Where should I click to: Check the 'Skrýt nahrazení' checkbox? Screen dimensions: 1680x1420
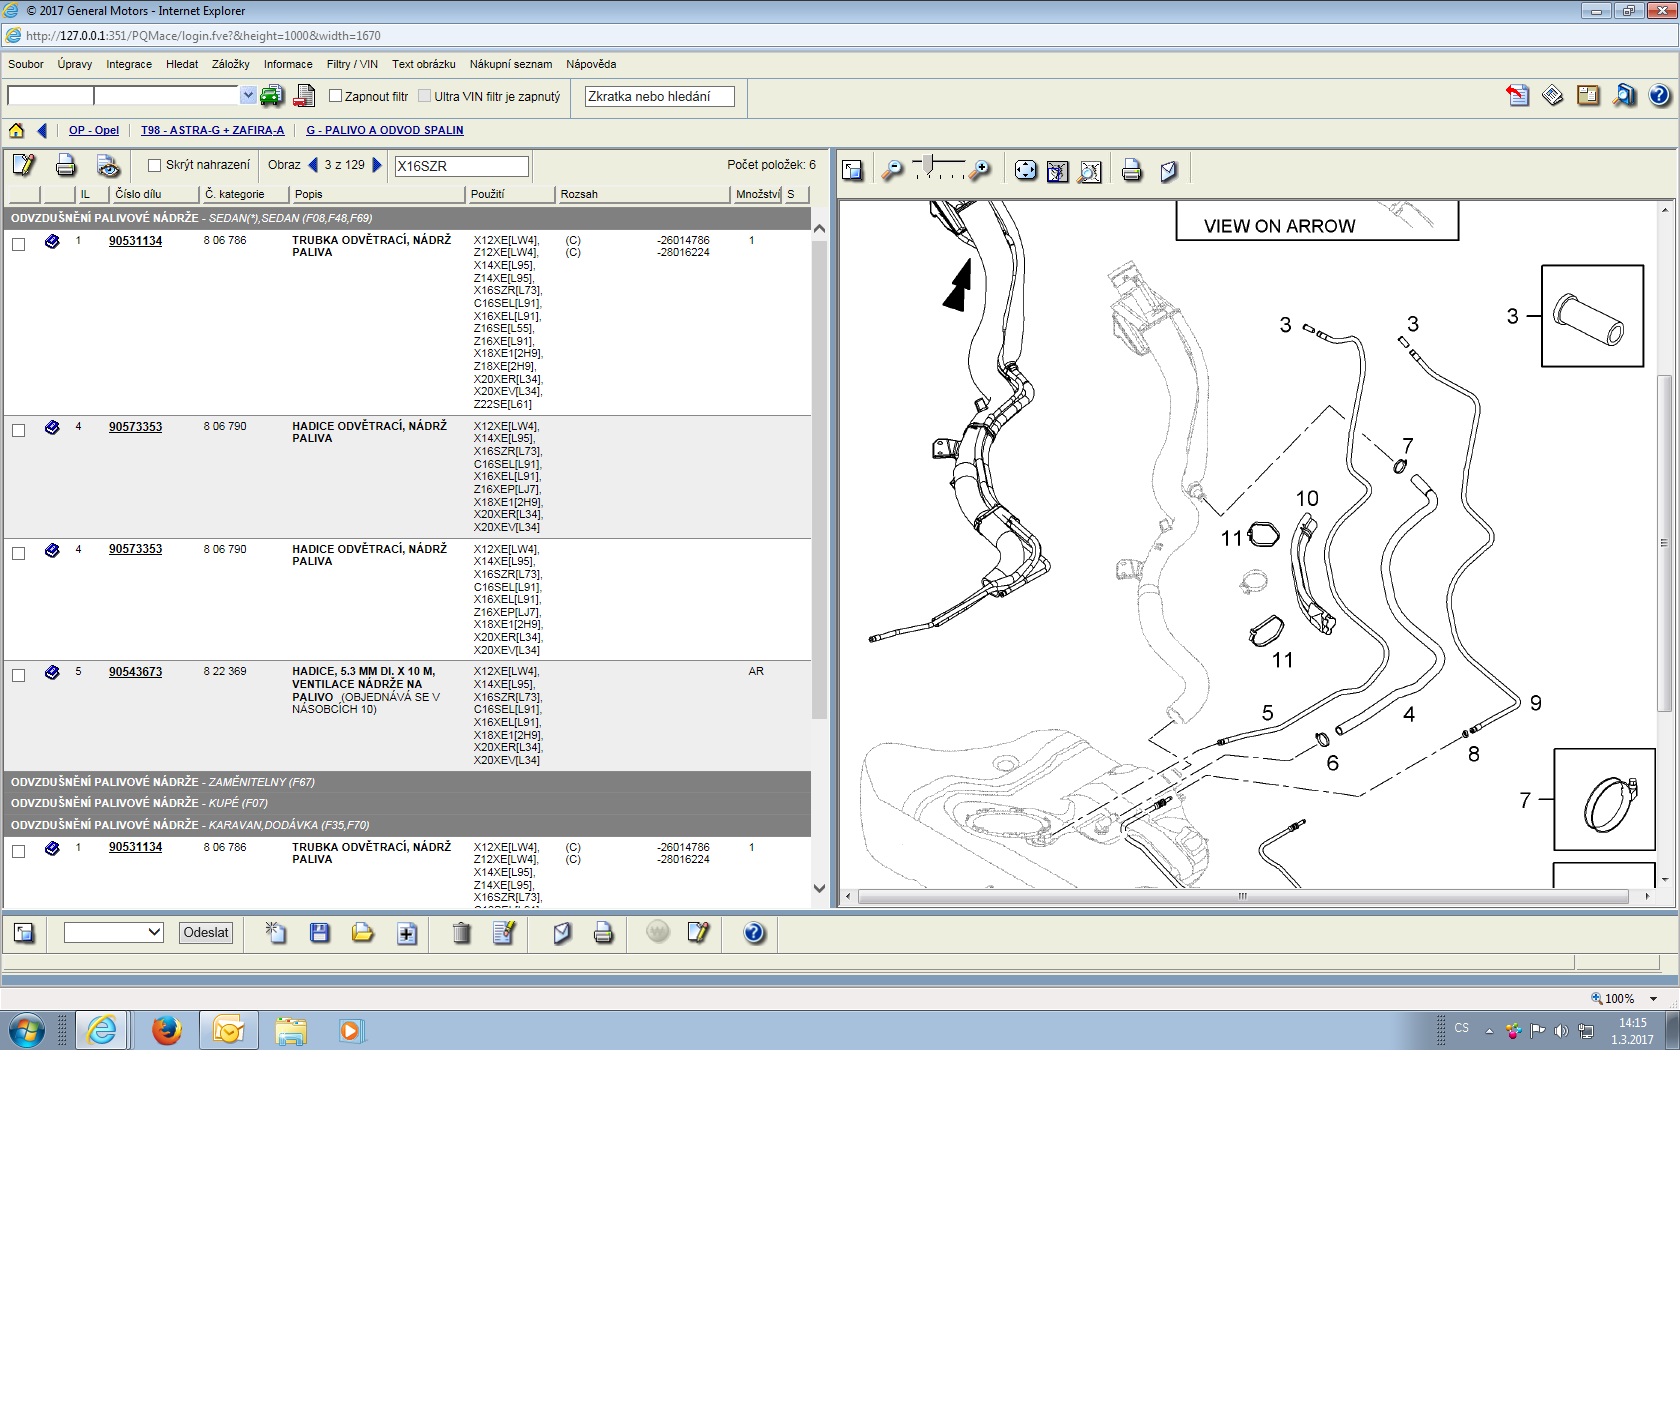coord(155,165)
